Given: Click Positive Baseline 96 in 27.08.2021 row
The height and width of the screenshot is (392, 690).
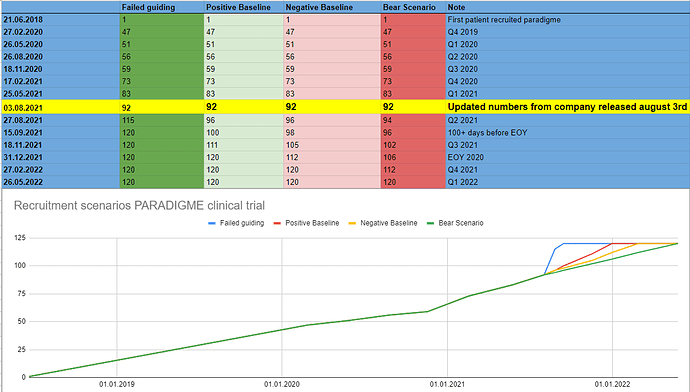Looking at the screenshot, I should (243, 120).
